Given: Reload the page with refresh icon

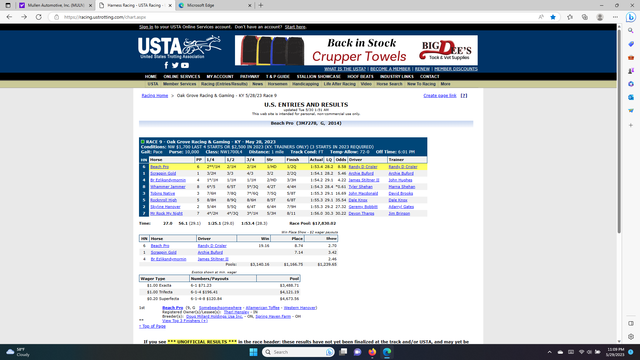Looking at the screenshot, I should click(38, 17).
